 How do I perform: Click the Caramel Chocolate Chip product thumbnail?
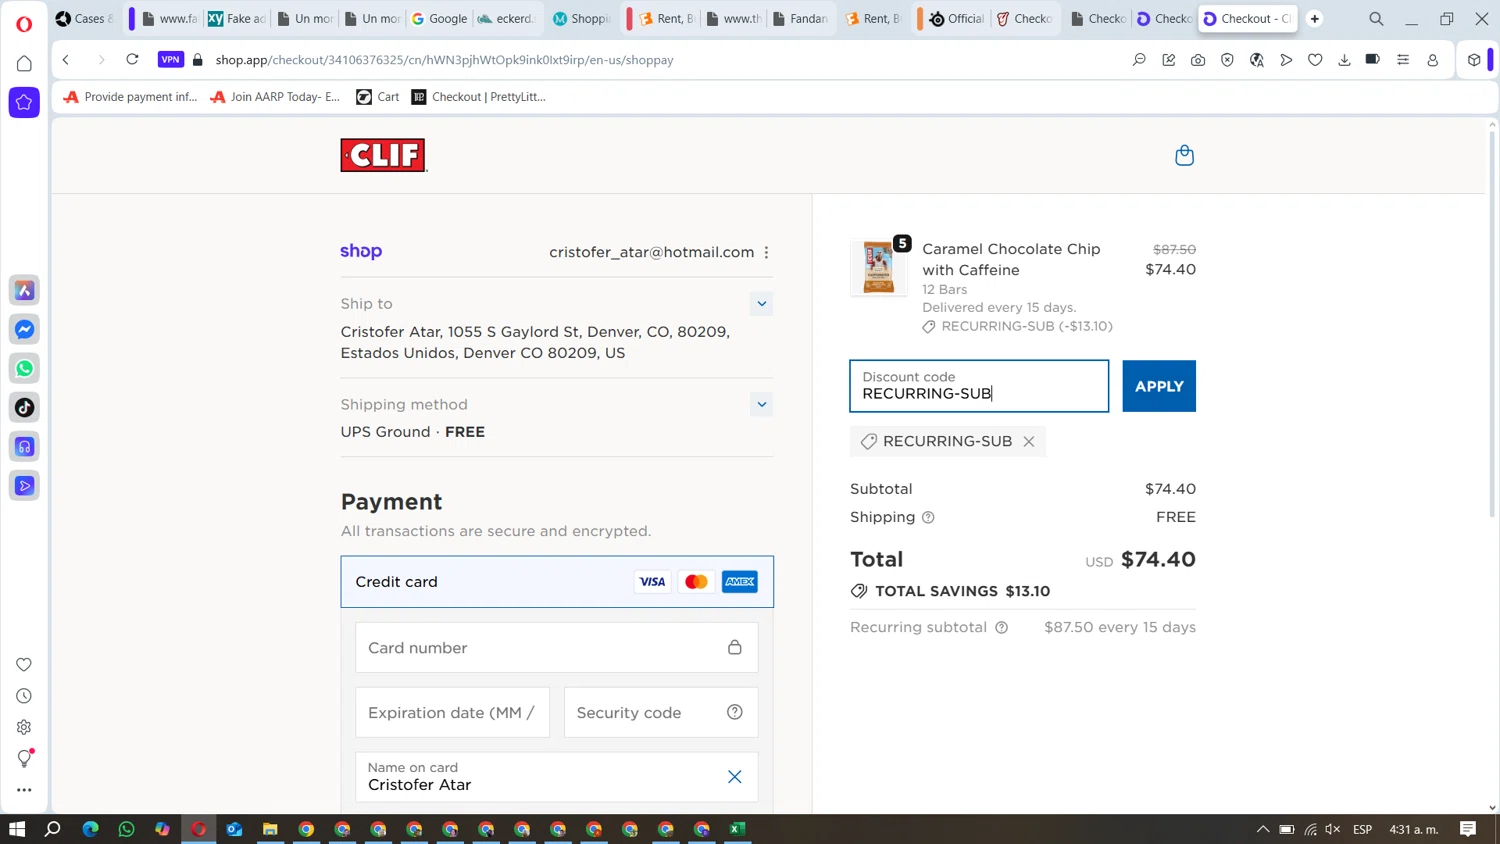879,268
